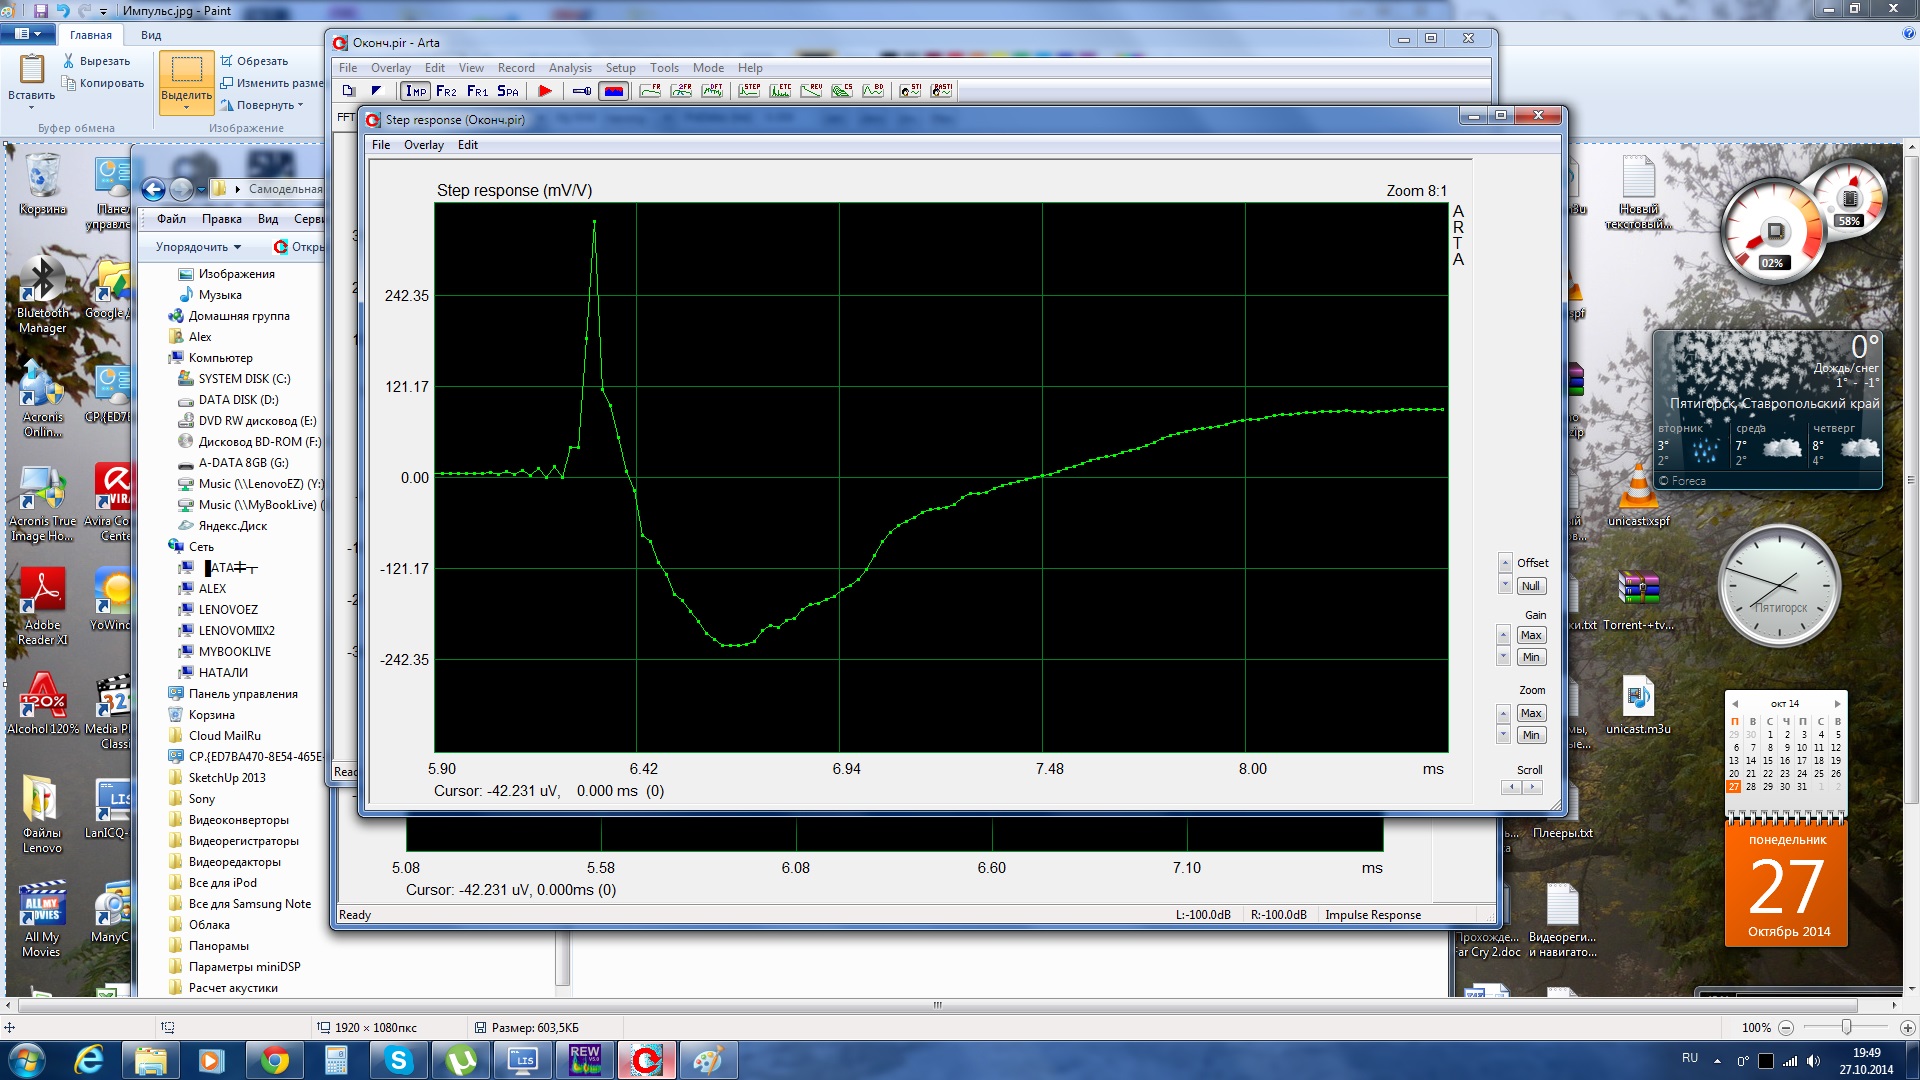Click the signal generator icon in Arta
Screen dimensions: 1920x1080
pos(581,91)
